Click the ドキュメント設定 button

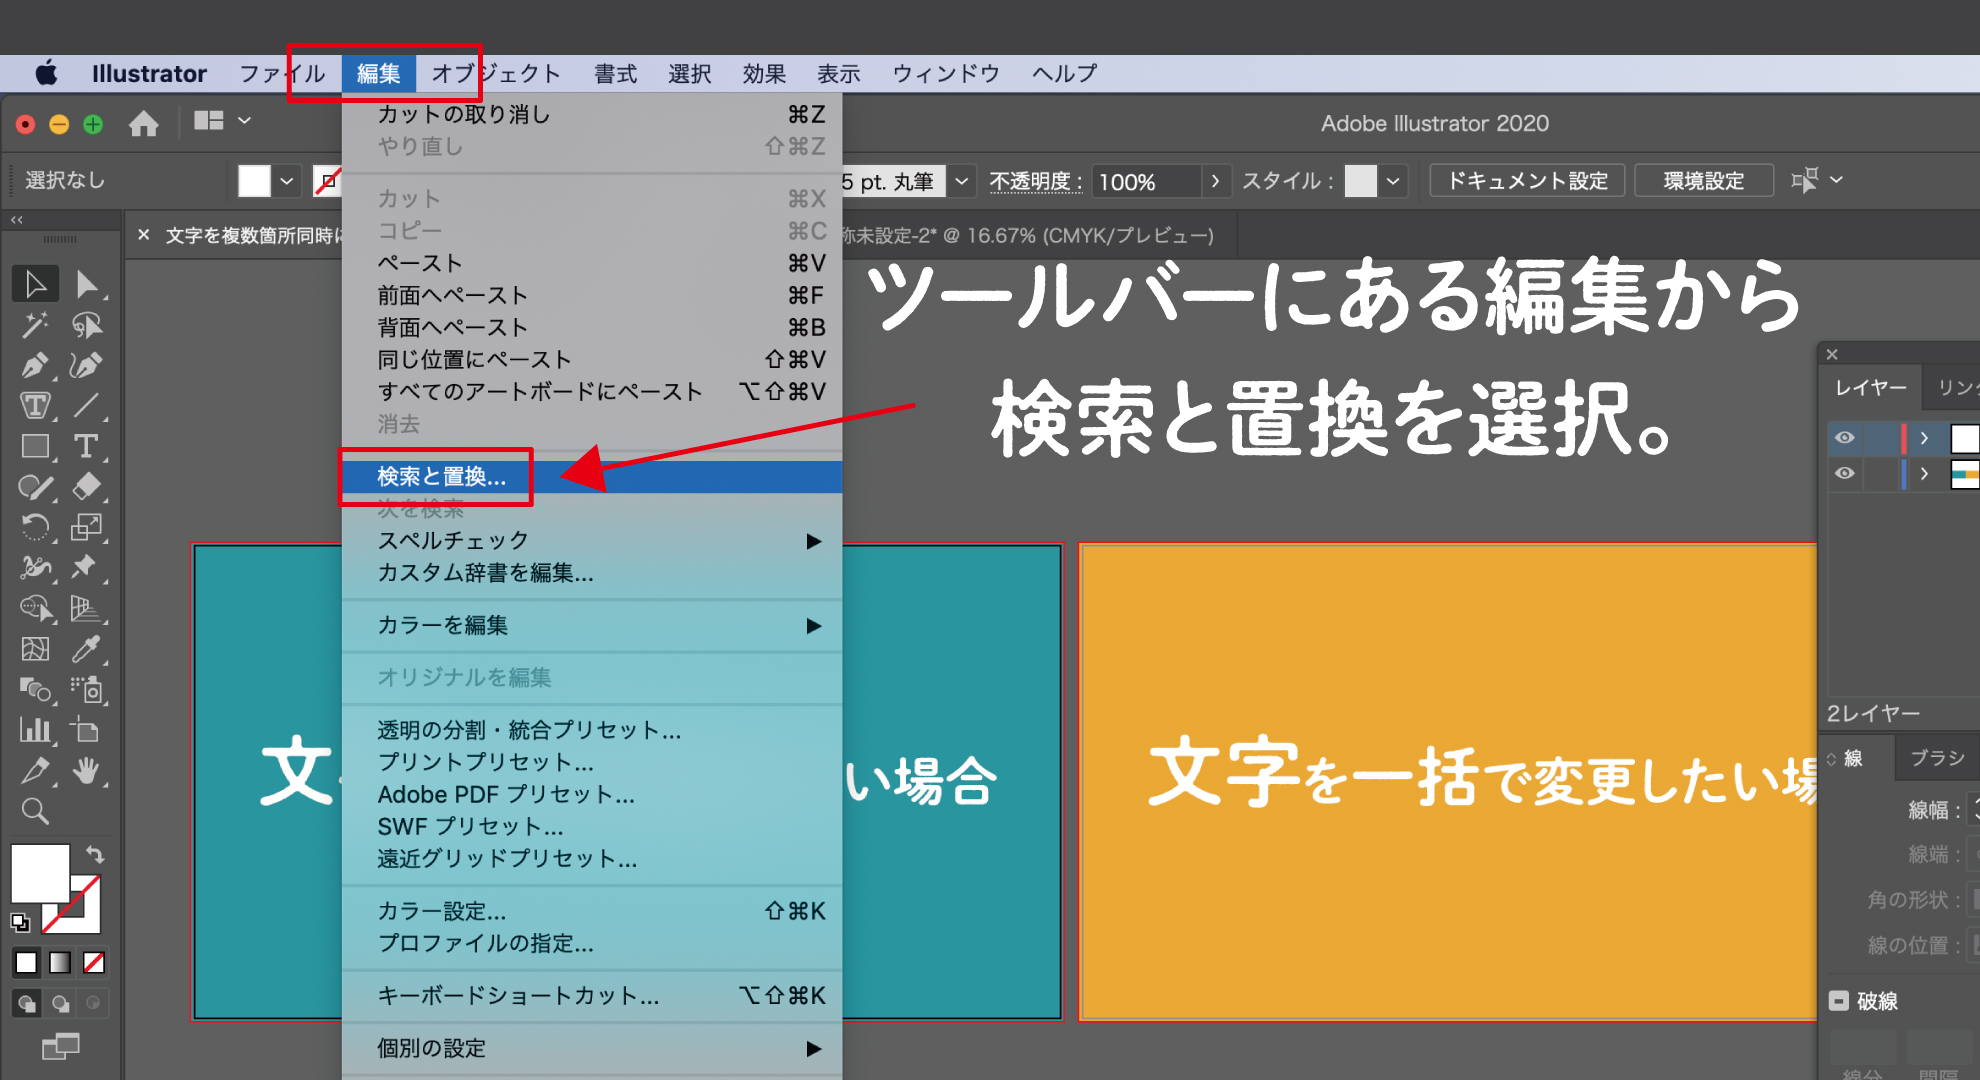point(1527,181)
